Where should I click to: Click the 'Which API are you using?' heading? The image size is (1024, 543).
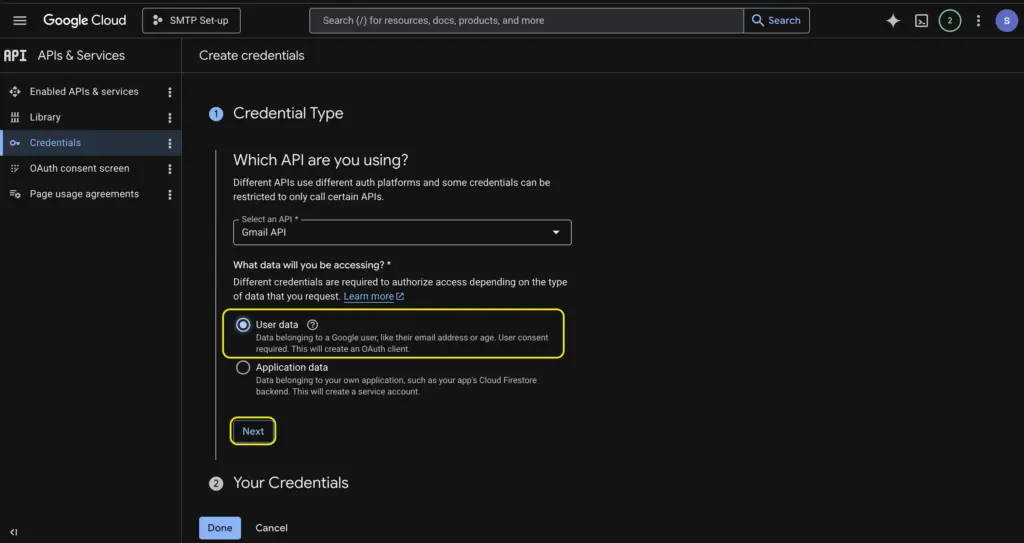pos(321,160)
